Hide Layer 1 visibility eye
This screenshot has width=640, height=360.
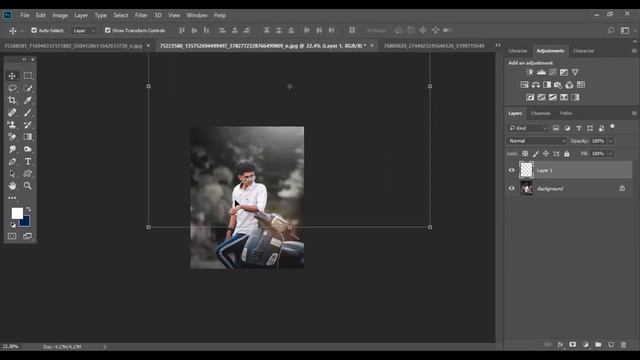(x=511, y=170)
